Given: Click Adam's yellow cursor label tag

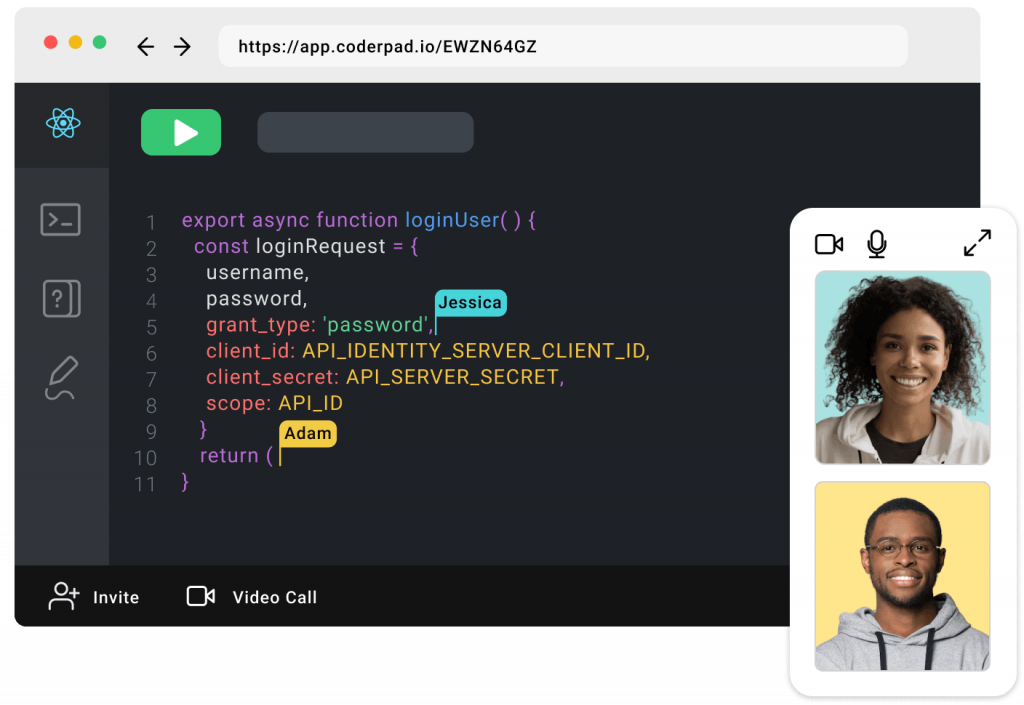Looking at the screenshot, I should [x=308, y=433].
